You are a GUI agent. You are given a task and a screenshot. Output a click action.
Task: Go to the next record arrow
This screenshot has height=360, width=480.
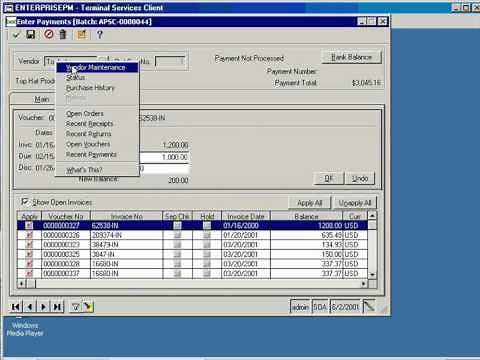pos(43,307)
